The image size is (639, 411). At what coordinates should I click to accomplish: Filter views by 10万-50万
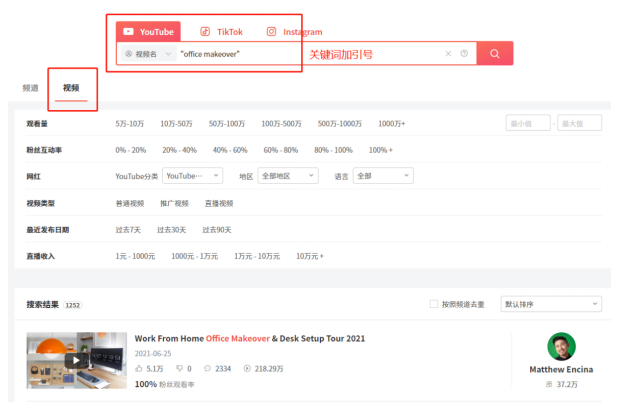[176, 123]
